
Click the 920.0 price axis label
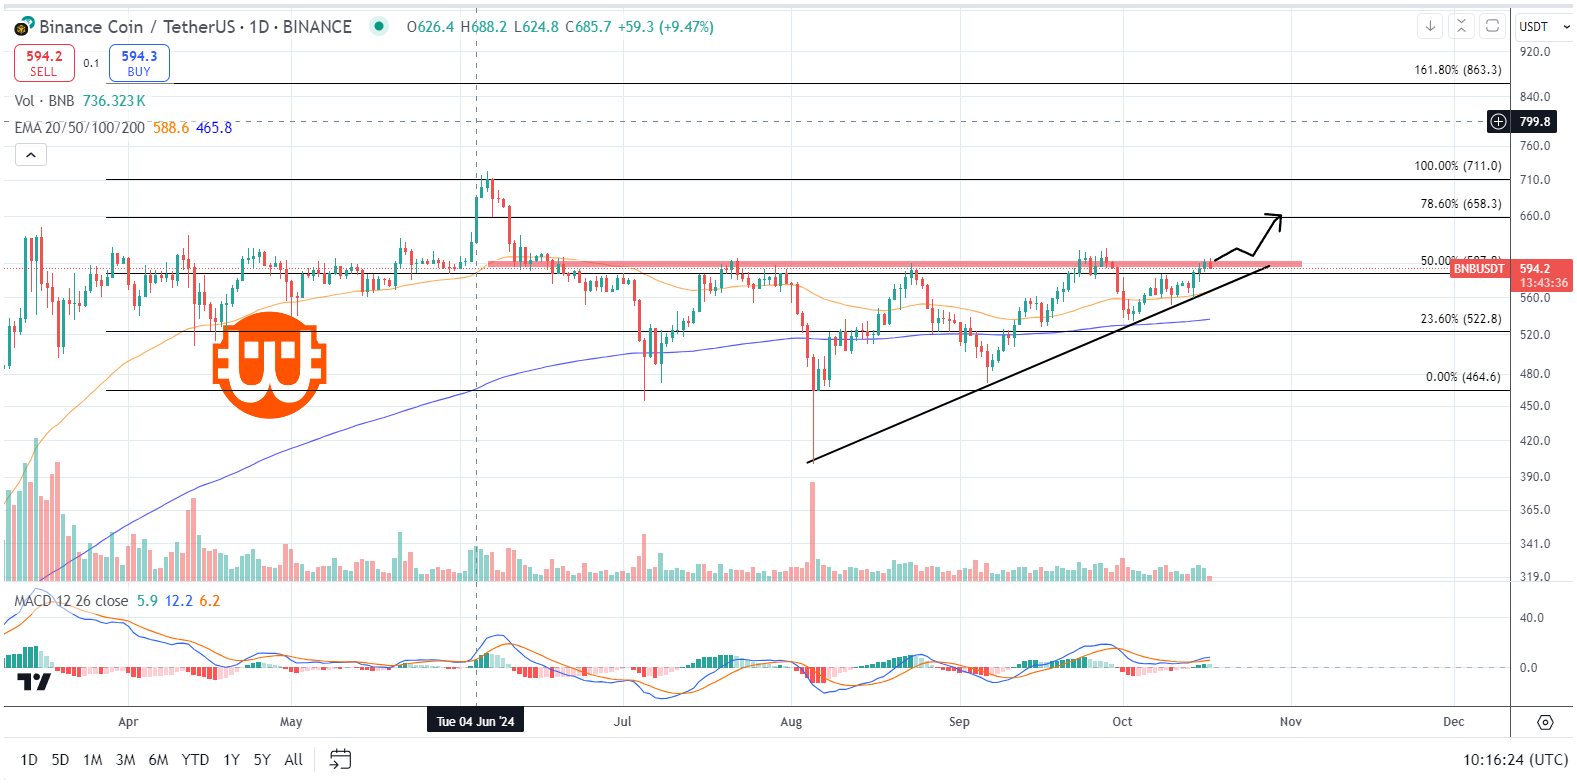click(1535, 52)
